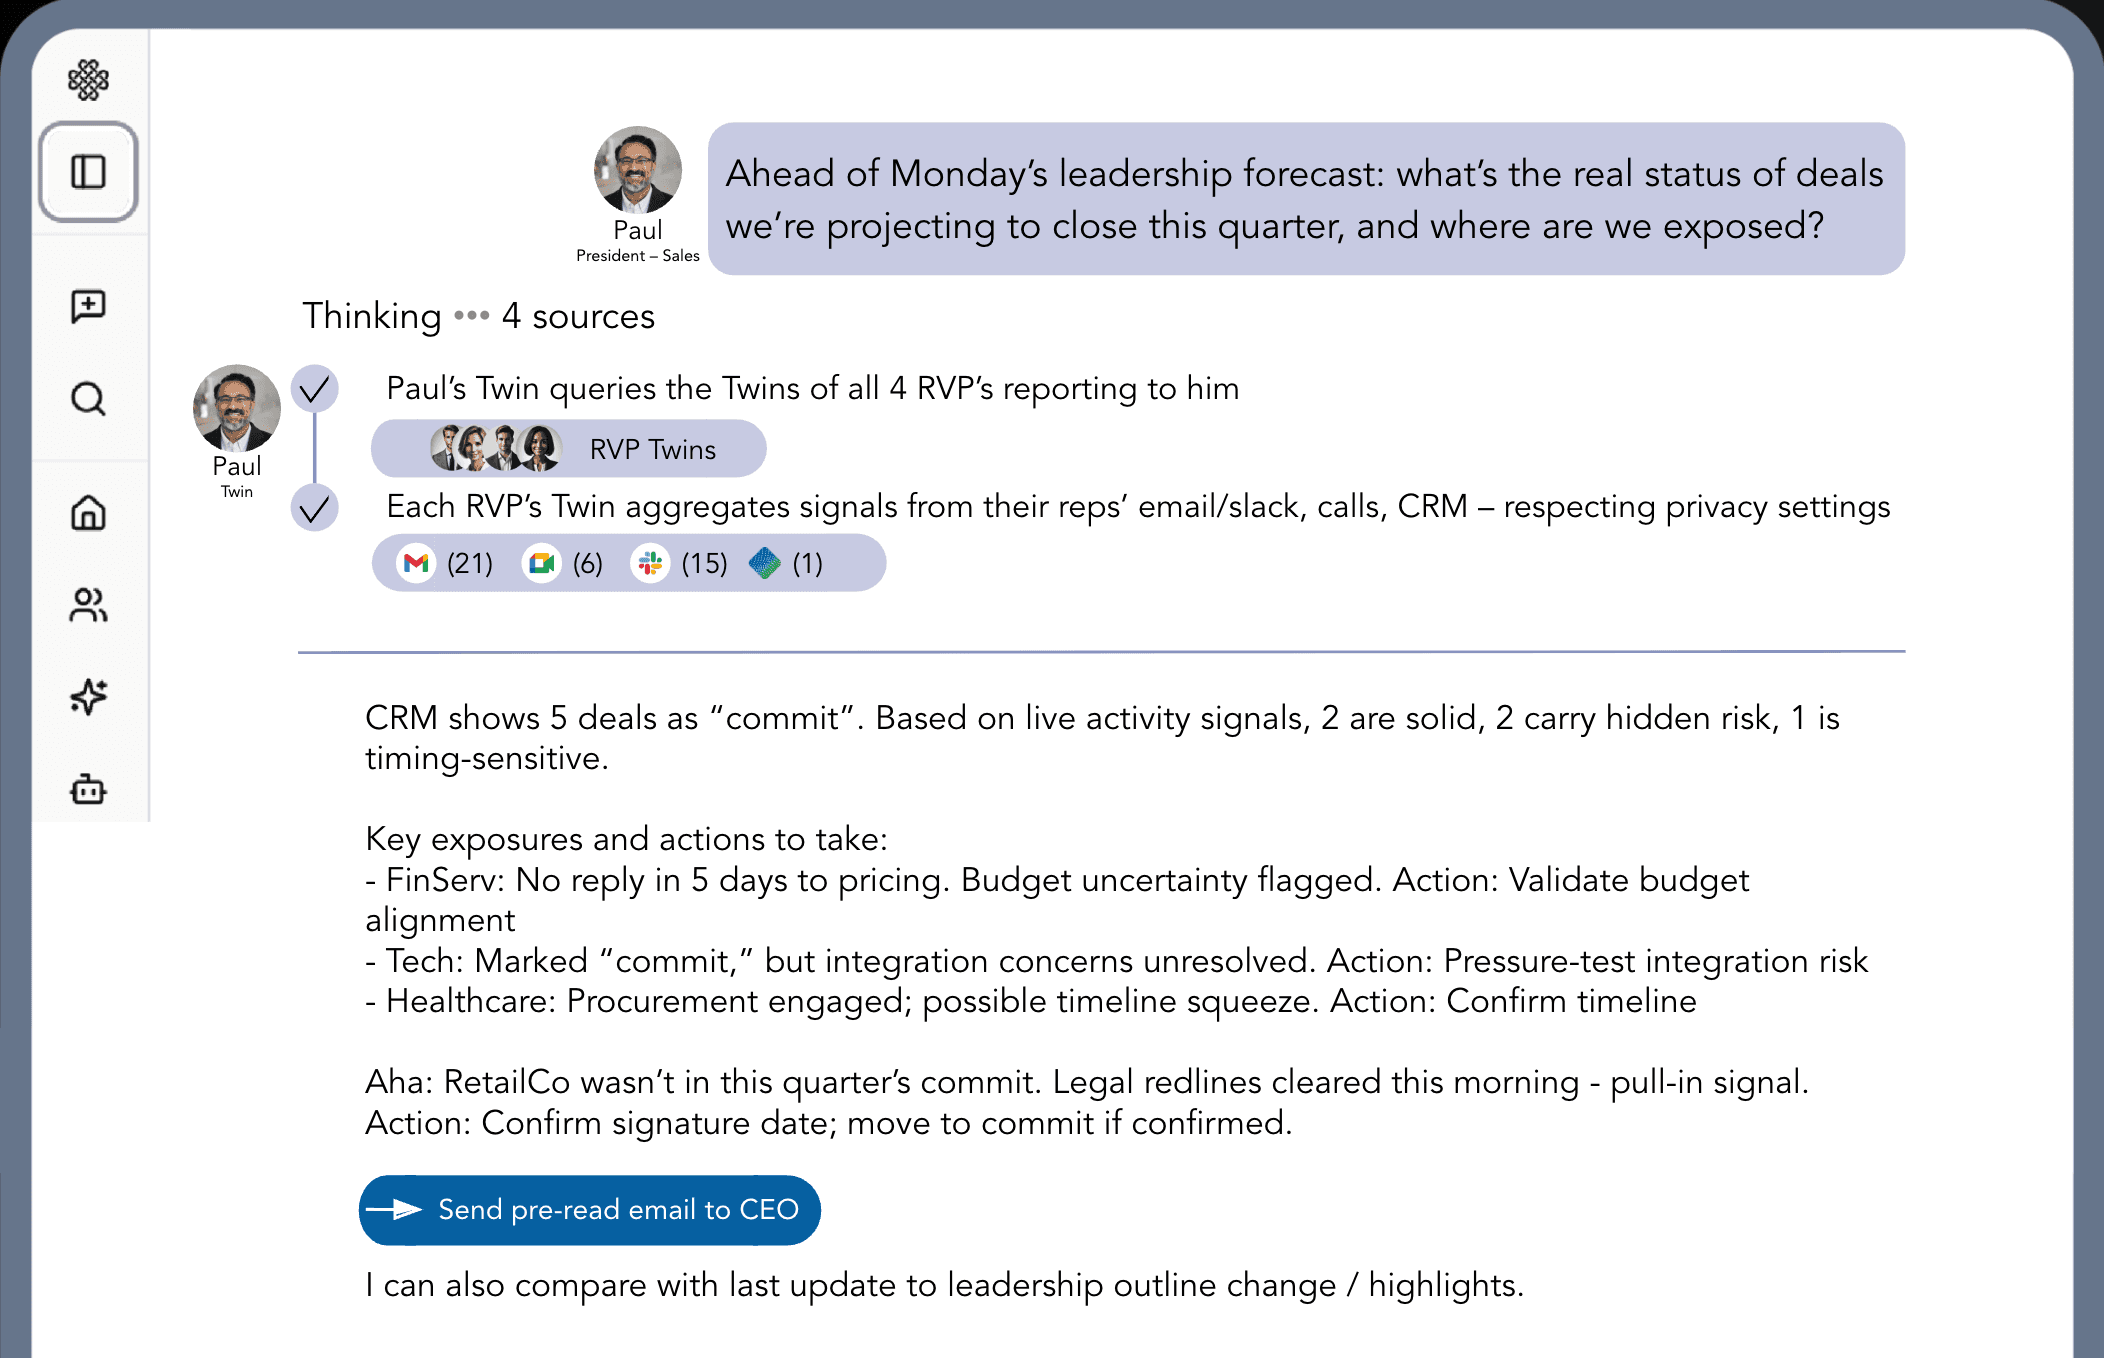This screenshot has height=1358, width=2104.
Task: Click the Slack source icon (15)
Action: [x=650, y=564]
